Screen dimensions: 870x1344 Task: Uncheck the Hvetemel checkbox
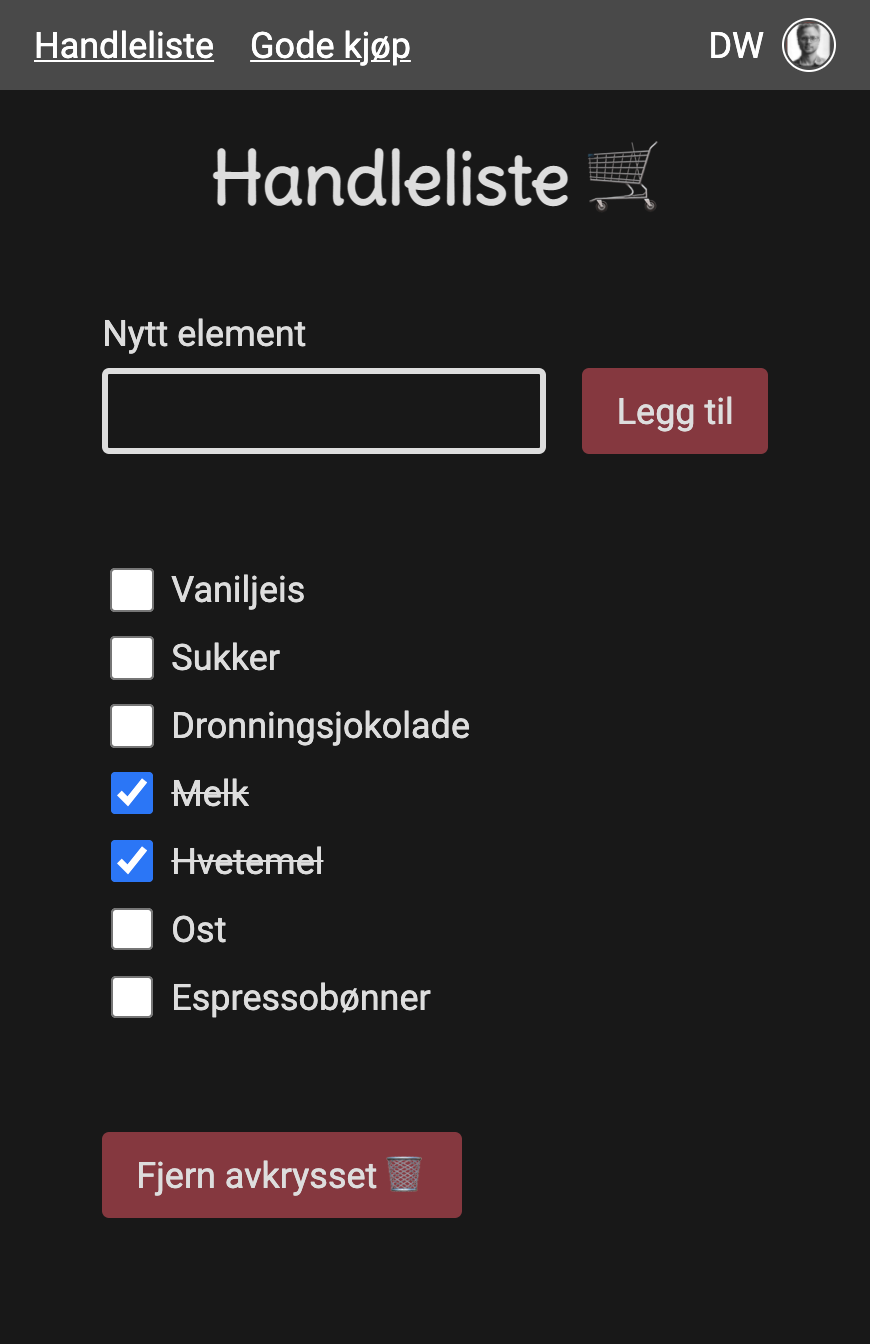click(131, 861)
